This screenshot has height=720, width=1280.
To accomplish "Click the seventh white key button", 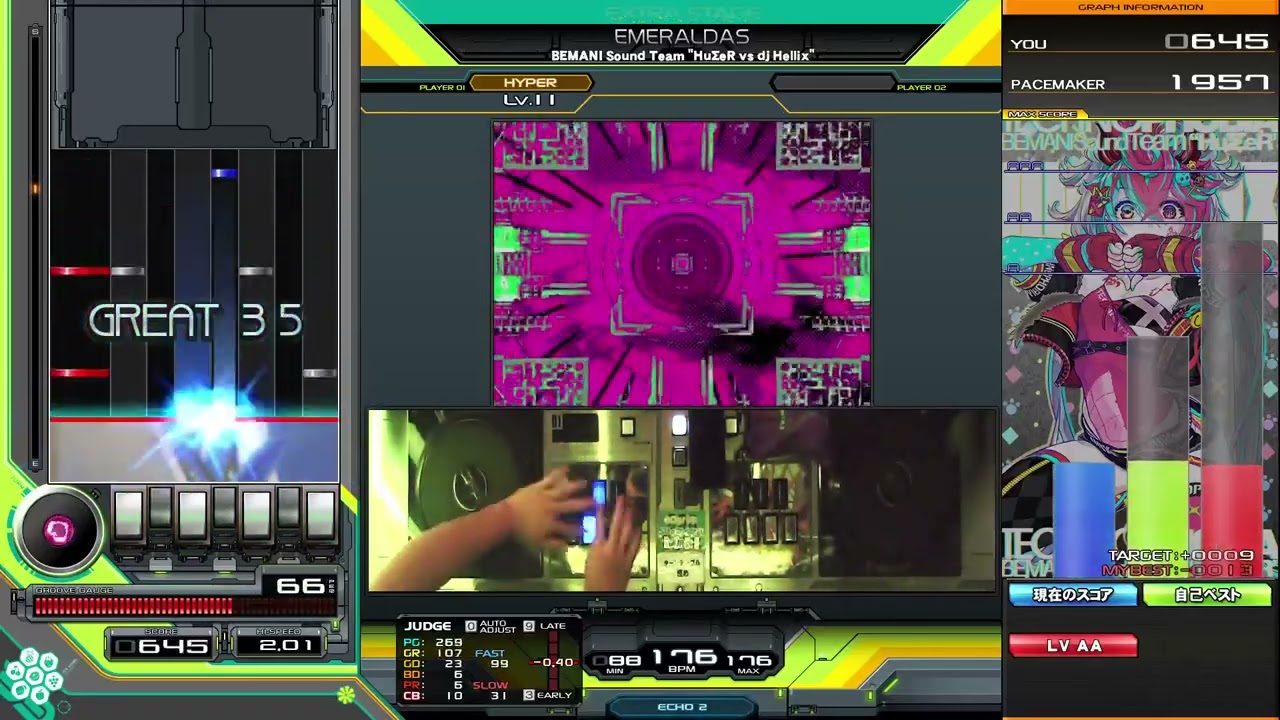I will (x=320, y=513).
